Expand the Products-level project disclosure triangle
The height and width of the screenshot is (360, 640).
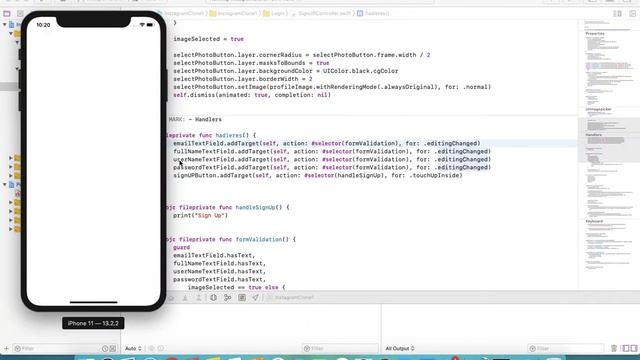pos(4,184)
